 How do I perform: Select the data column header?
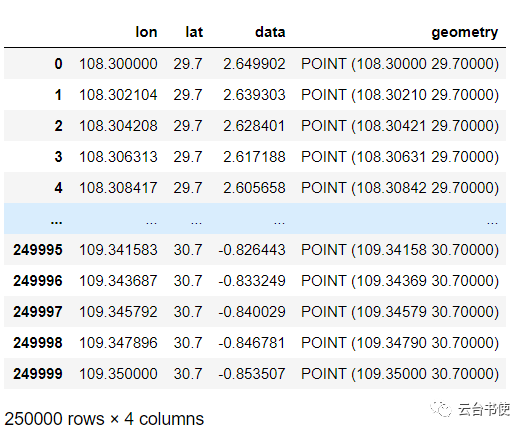(x=270, y=32)
